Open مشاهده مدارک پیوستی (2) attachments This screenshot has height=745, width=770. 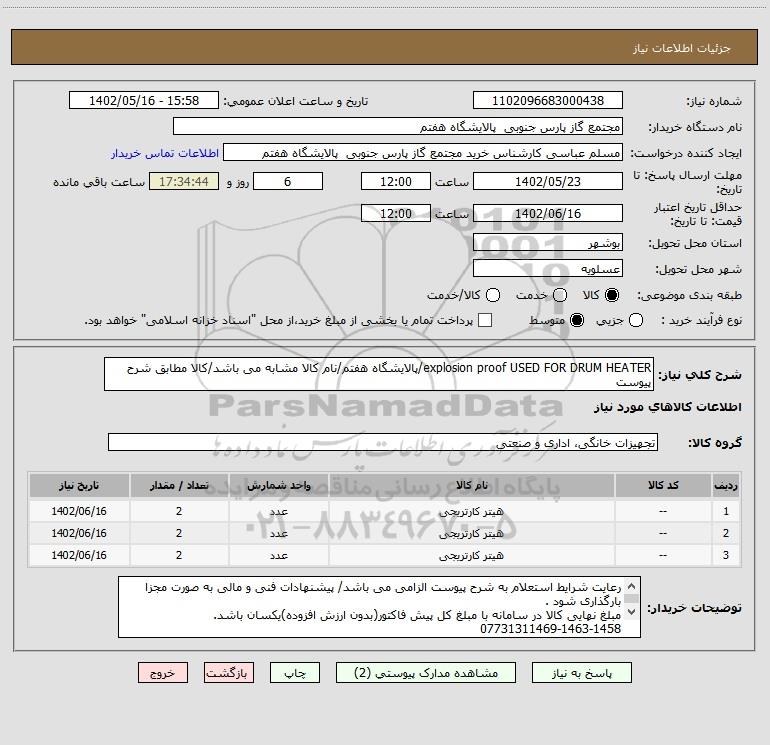point(426,673)
